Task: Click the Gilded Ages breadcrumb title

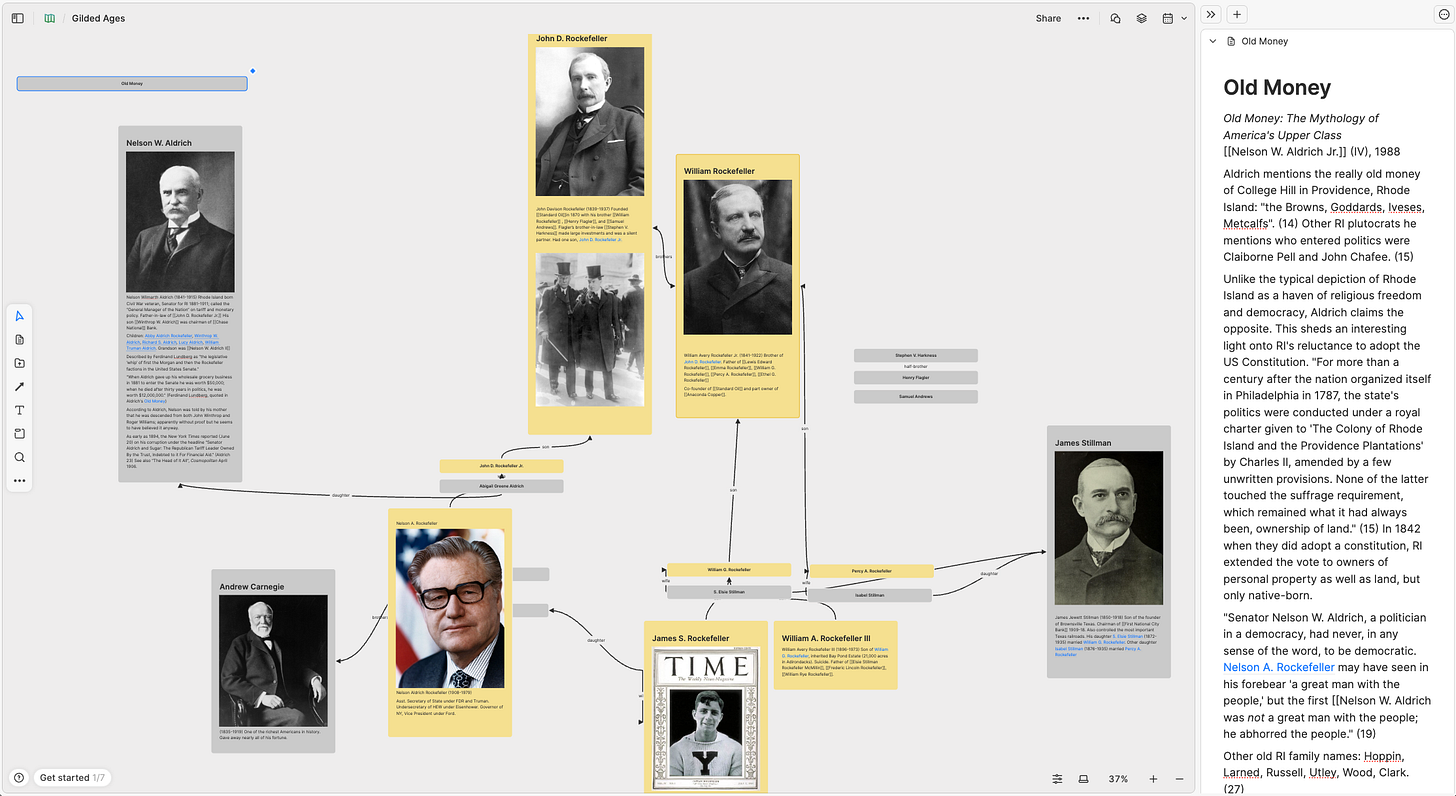Action: click(98, 18)
